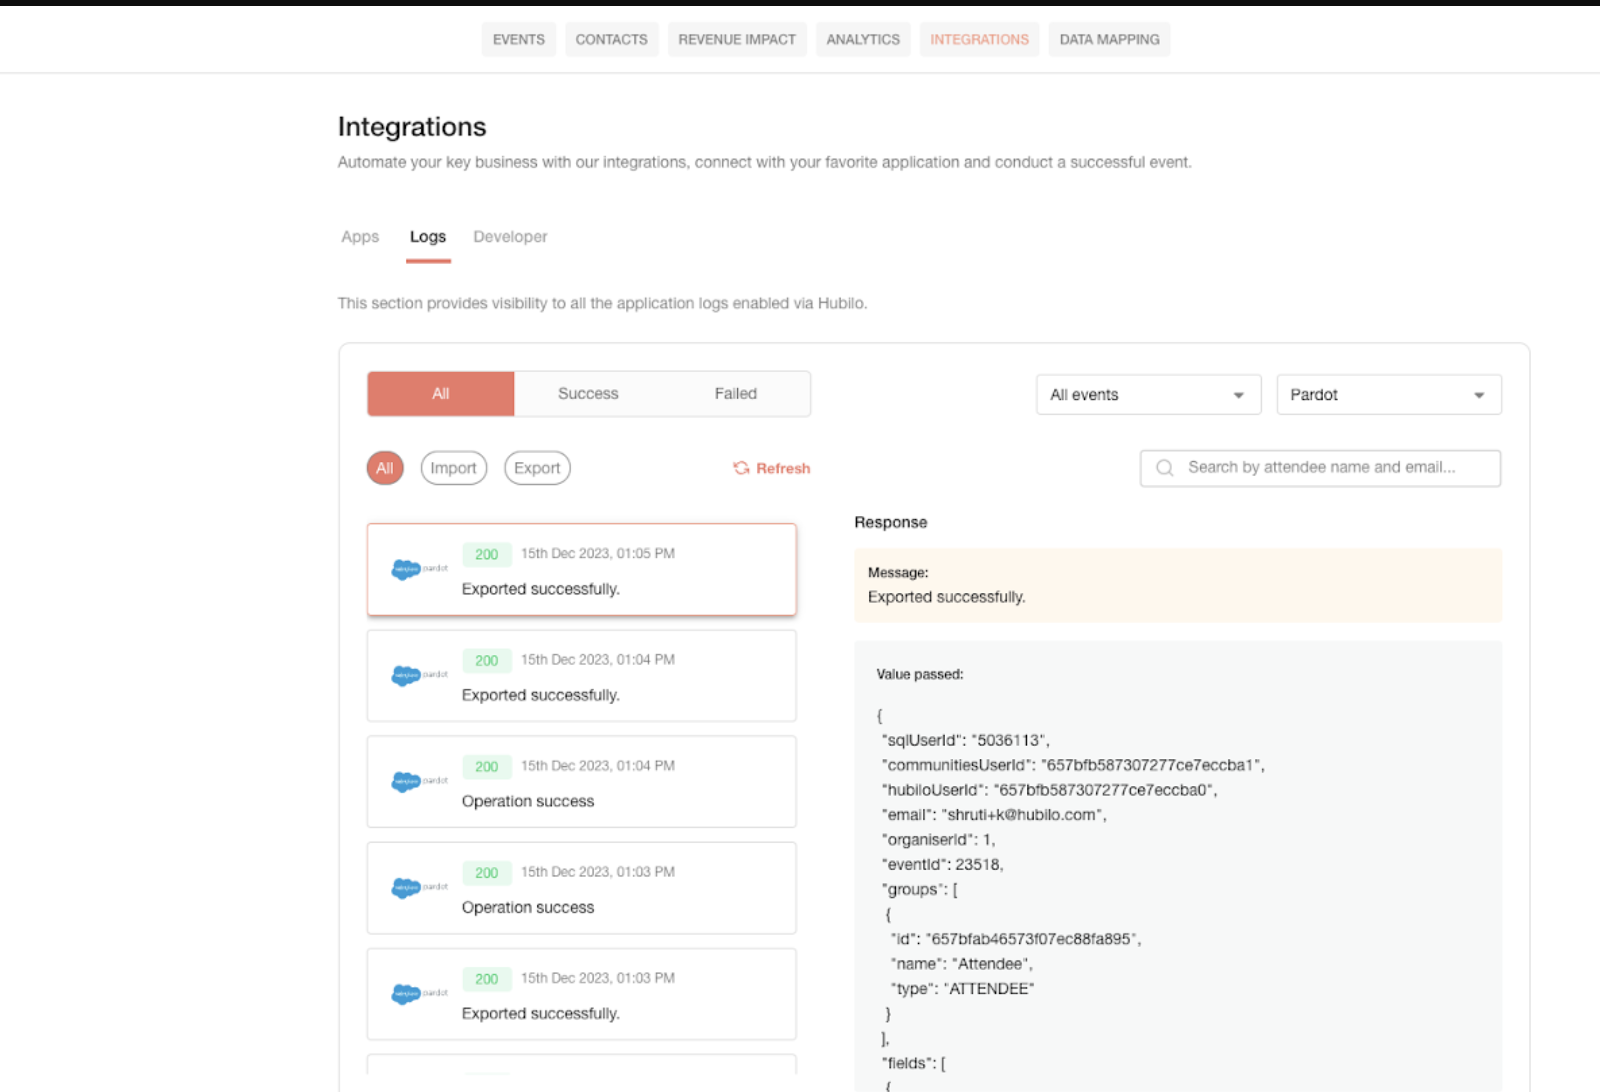Click the group "id" value line
Screen dimensions: 1600x1092
[1016, 939]
